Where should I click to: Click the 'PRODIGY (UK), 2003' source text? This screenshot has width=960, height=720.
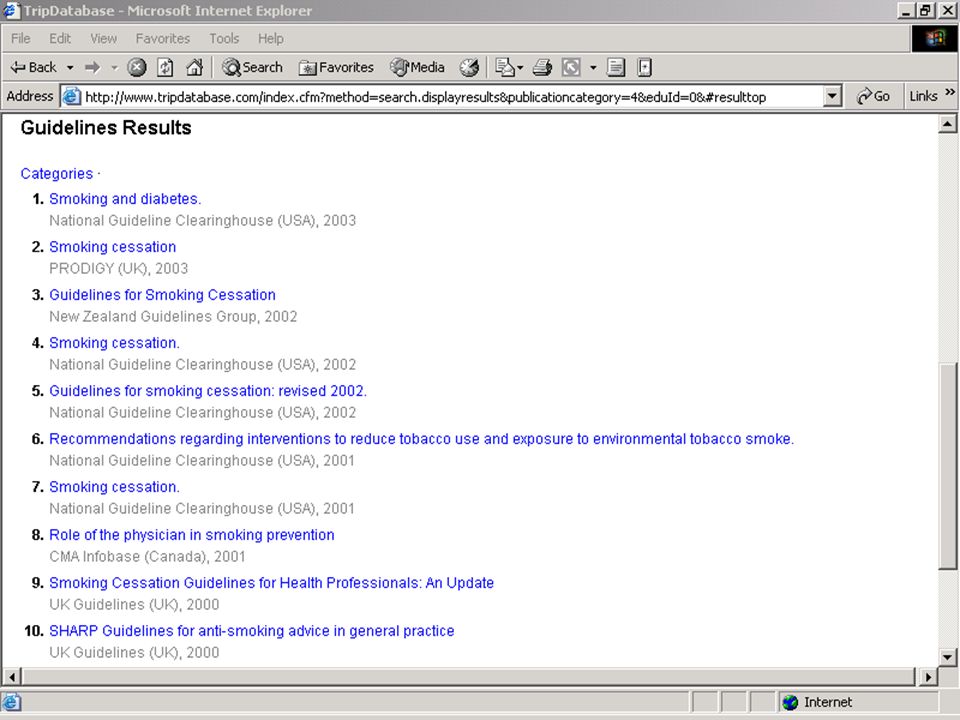119,269
